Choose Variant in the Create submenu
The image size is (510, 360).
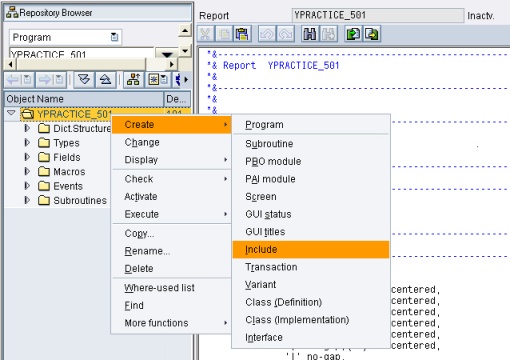point(311,285)
